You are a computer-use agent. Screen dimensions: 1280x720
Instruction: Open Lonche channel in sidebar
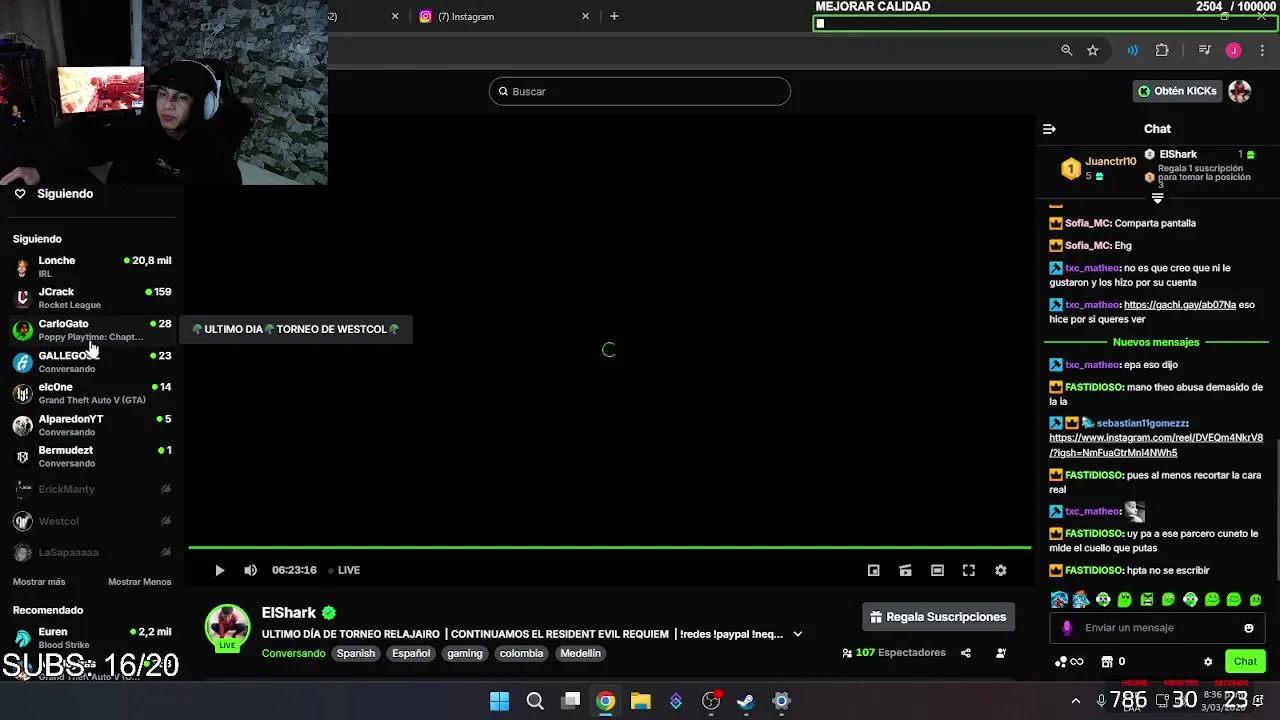(x=92, y=266)
